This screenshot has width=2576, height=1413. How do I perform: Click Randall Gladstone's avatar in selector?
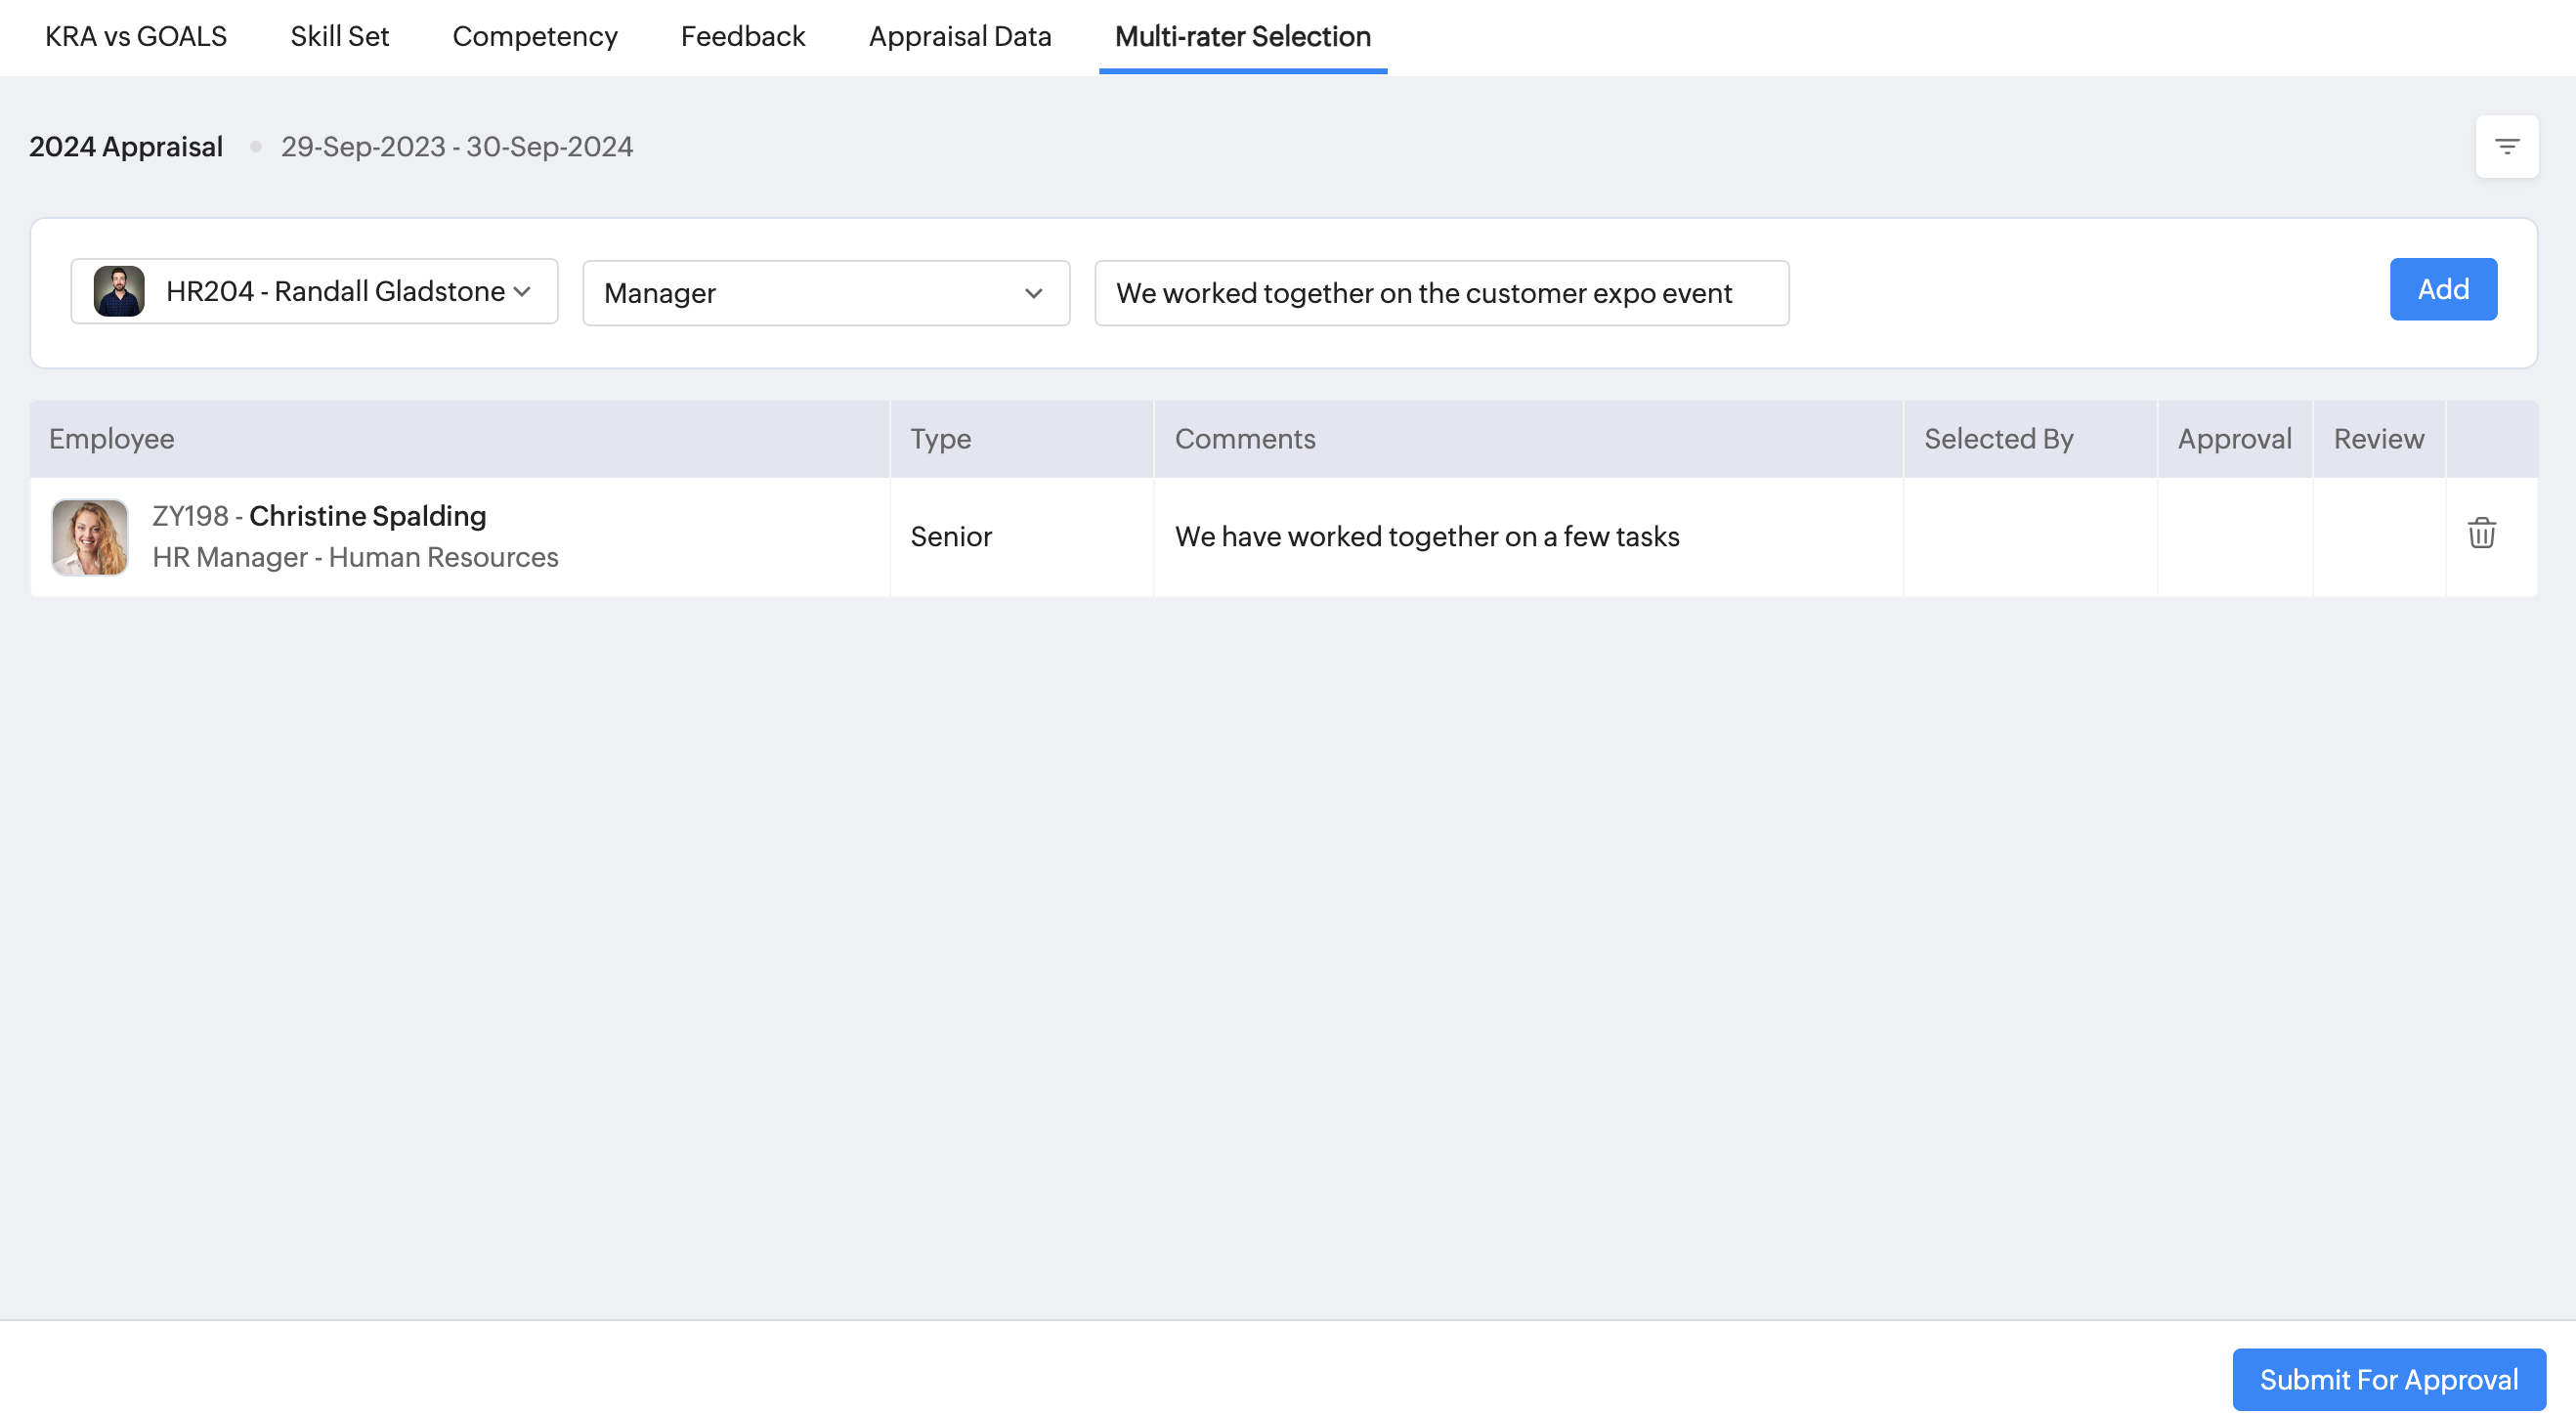pos(119,291)
